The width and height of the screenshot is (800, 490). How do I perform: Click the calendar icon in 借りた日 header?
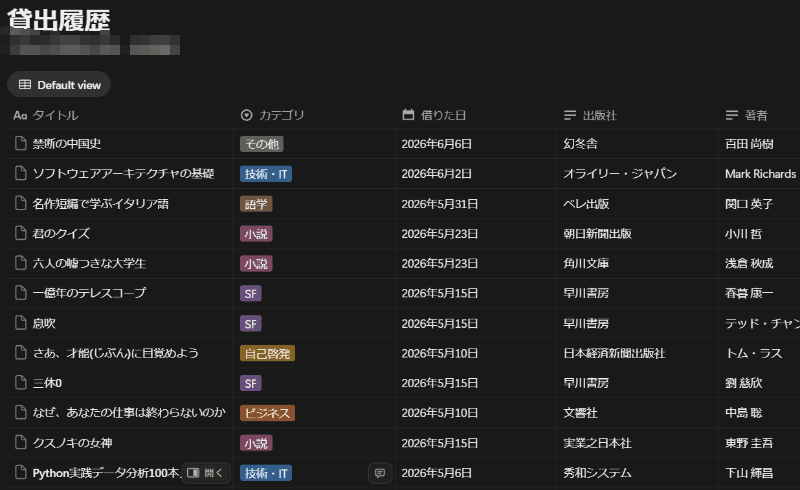pyautogui.click(x=408, y=115)
